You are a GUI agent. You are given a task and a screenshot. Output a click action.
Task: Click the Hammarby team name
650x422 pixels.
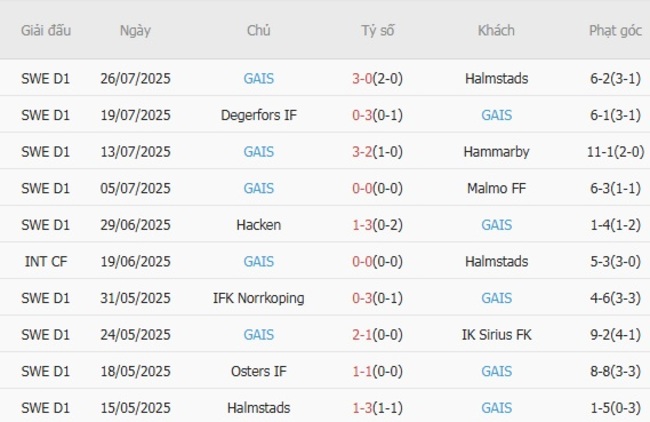496,152
